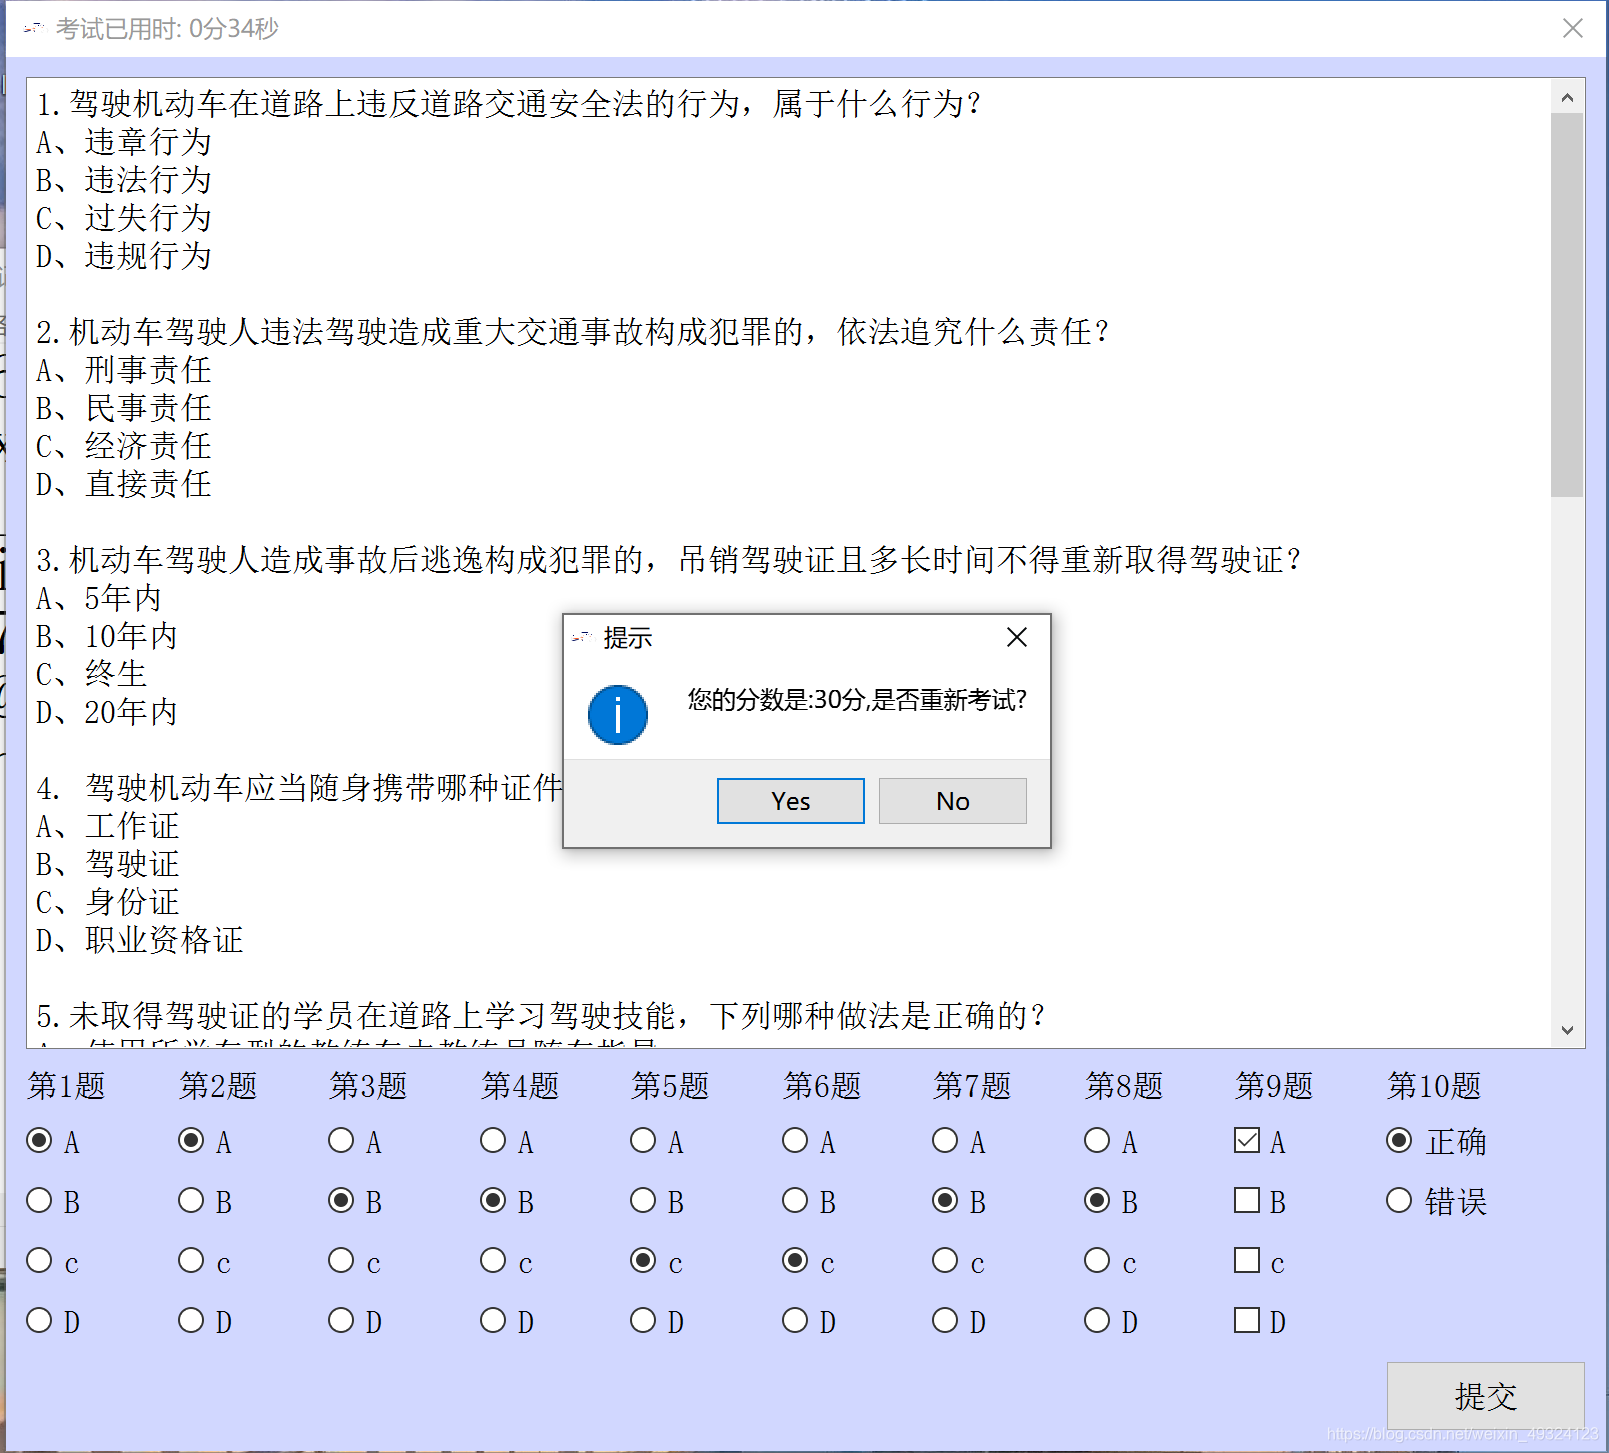The height and width of the screenshot is (1453, 1609).
Task: Click answer text 'B、驾驶证'
Action: pyautogui.click(x=108, y=864)
